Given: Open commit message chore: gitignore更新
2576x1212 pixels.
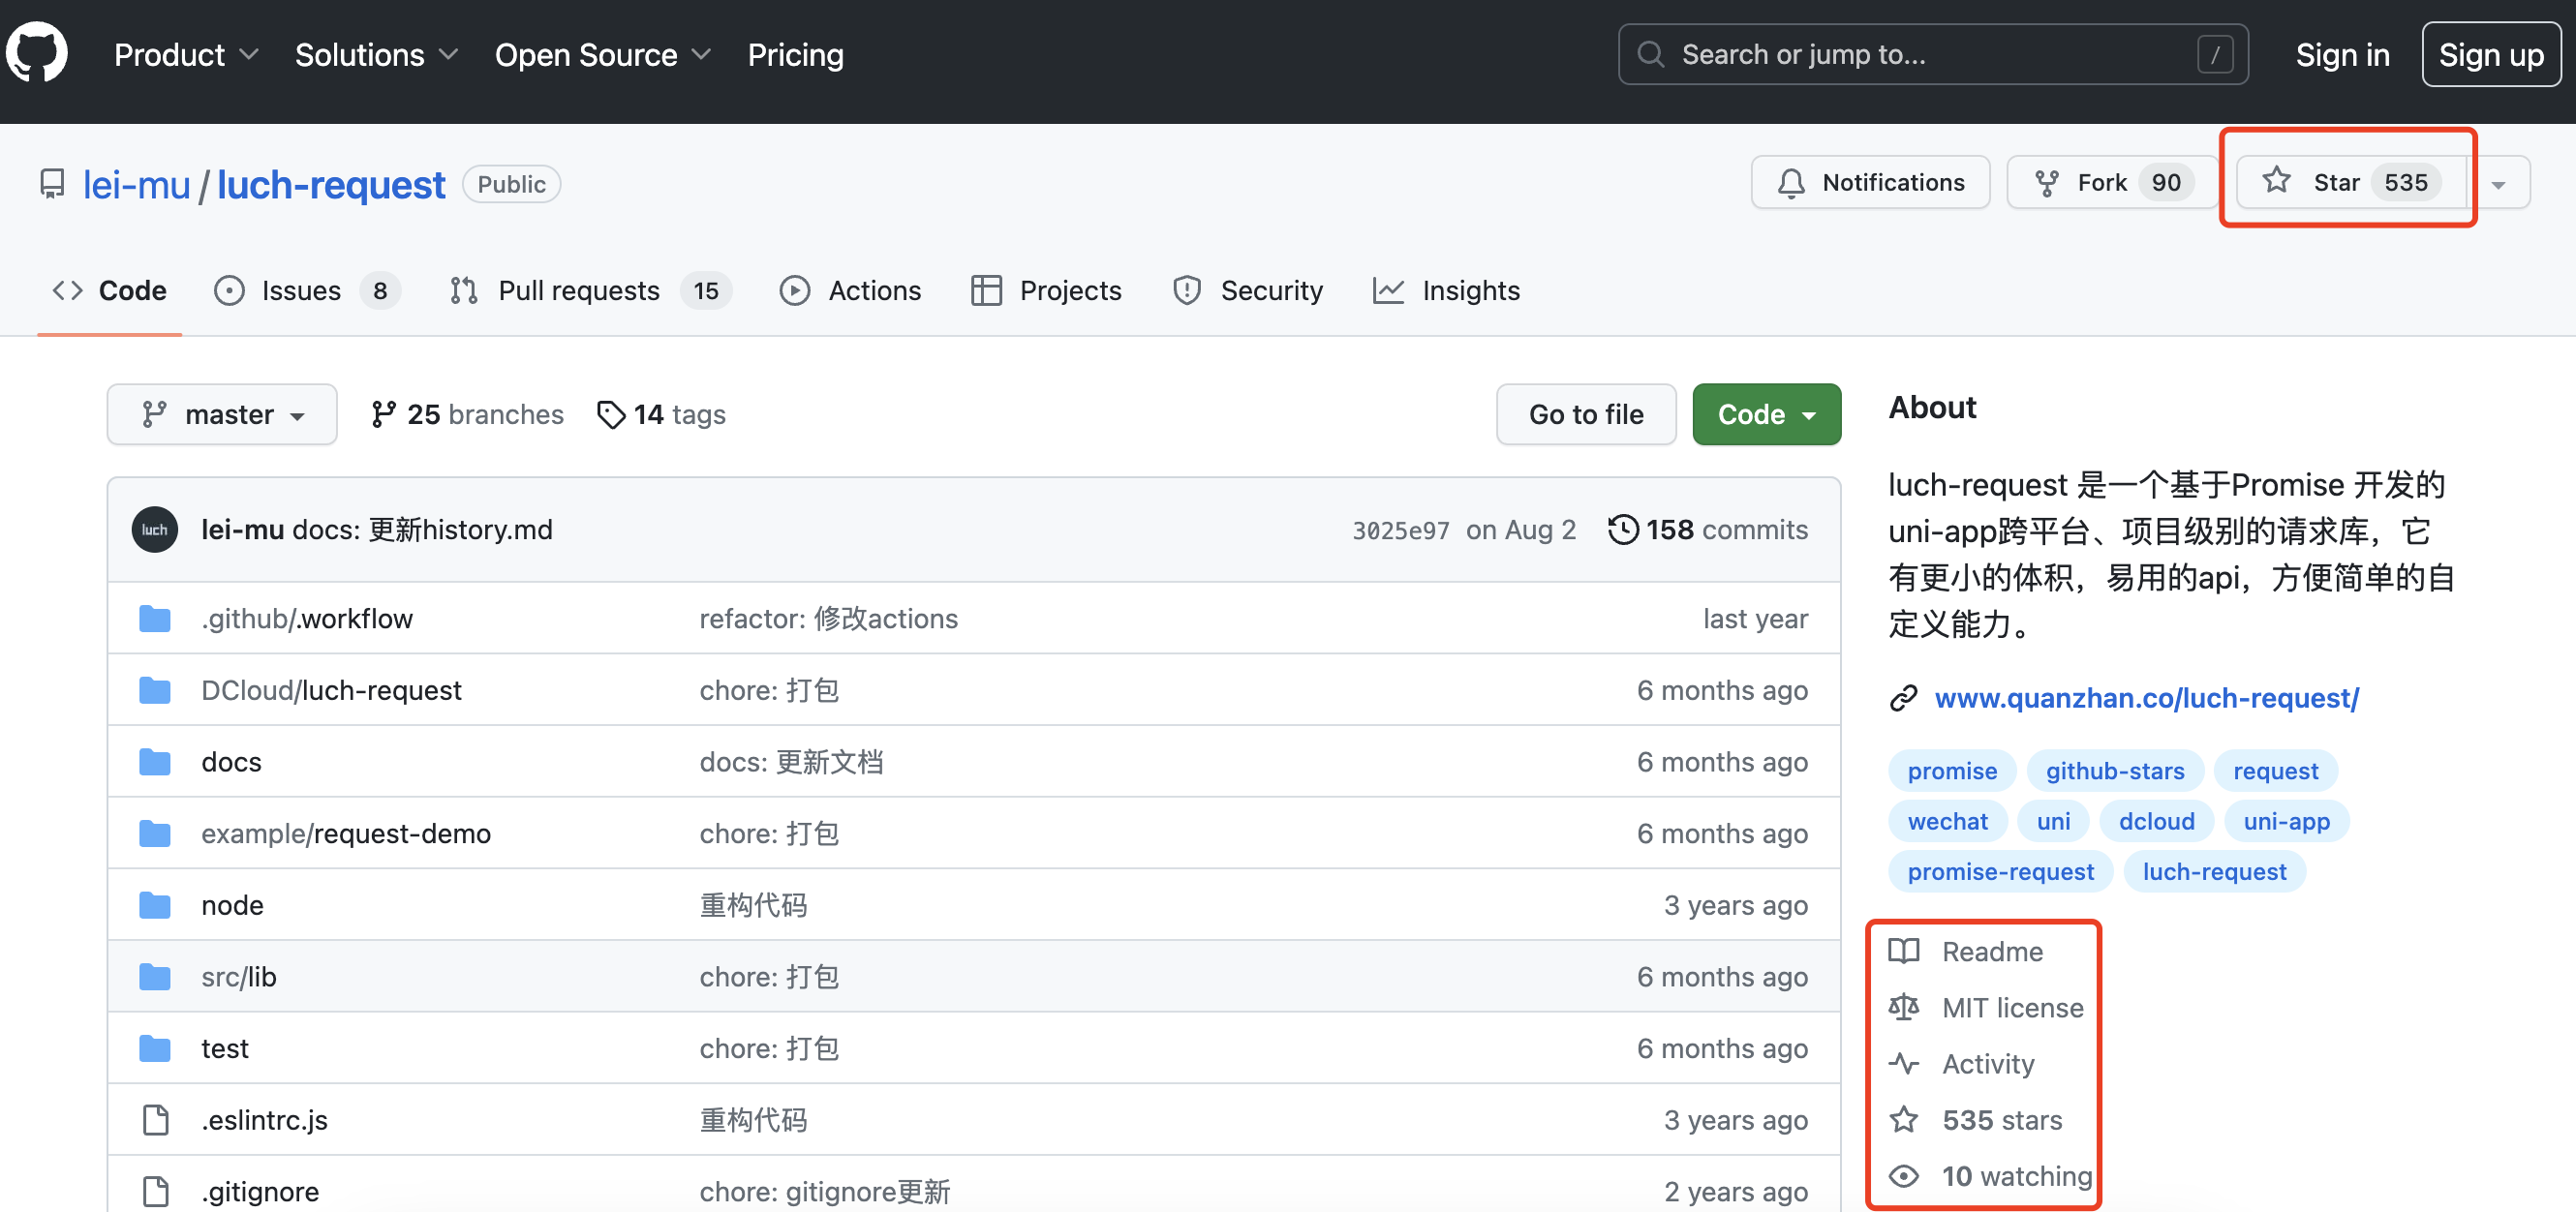Looking at the screenshot, I should point(825,1191).
